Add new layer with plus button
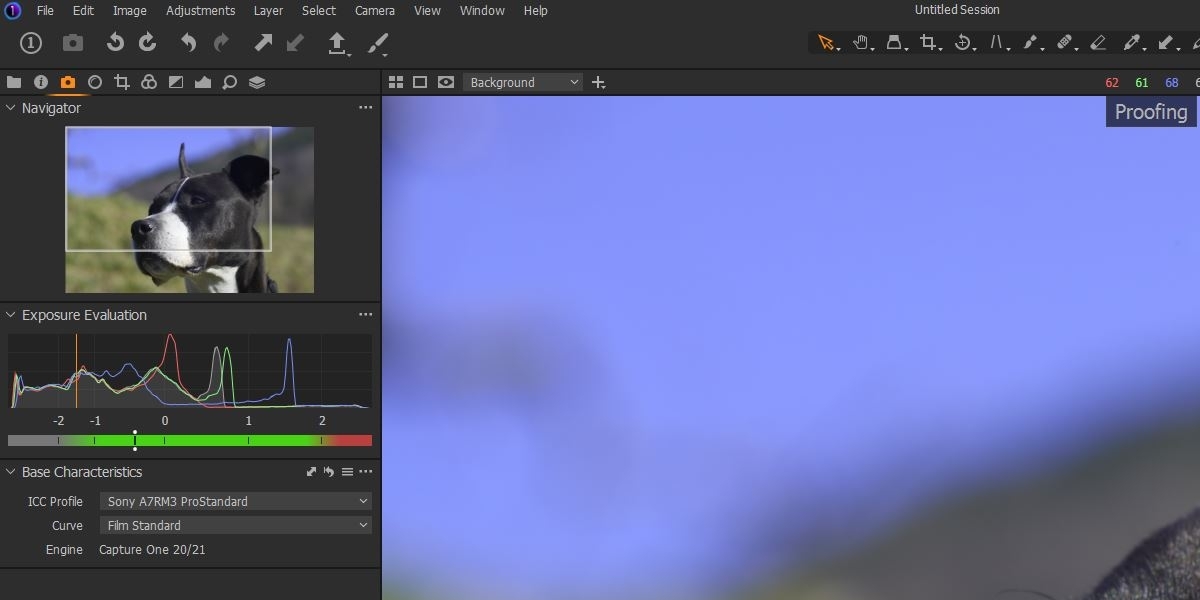This screenshot has height=600, width=1200. tap(599, 82)
